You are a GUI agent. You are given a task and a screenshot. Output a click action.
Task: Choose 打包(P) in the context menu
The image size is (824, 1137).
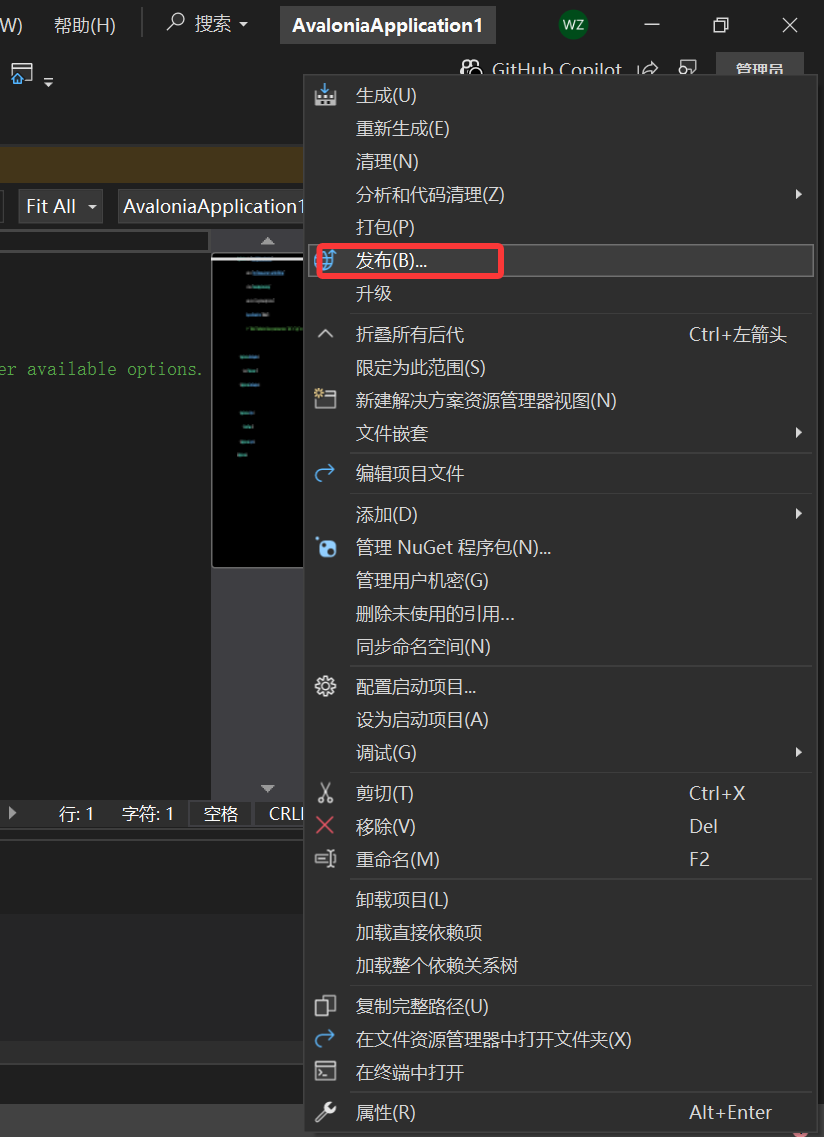tap(560, 227)
